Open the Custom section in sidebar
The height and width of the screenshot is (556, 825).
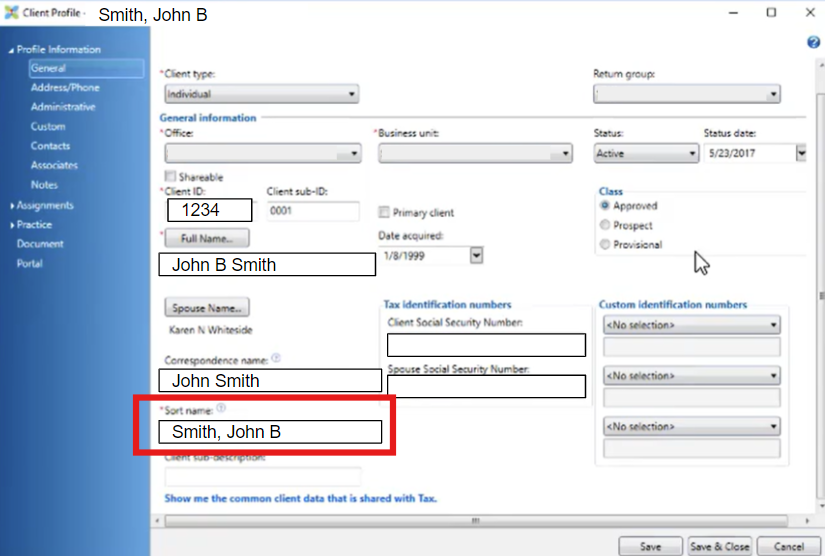point(48,126)
